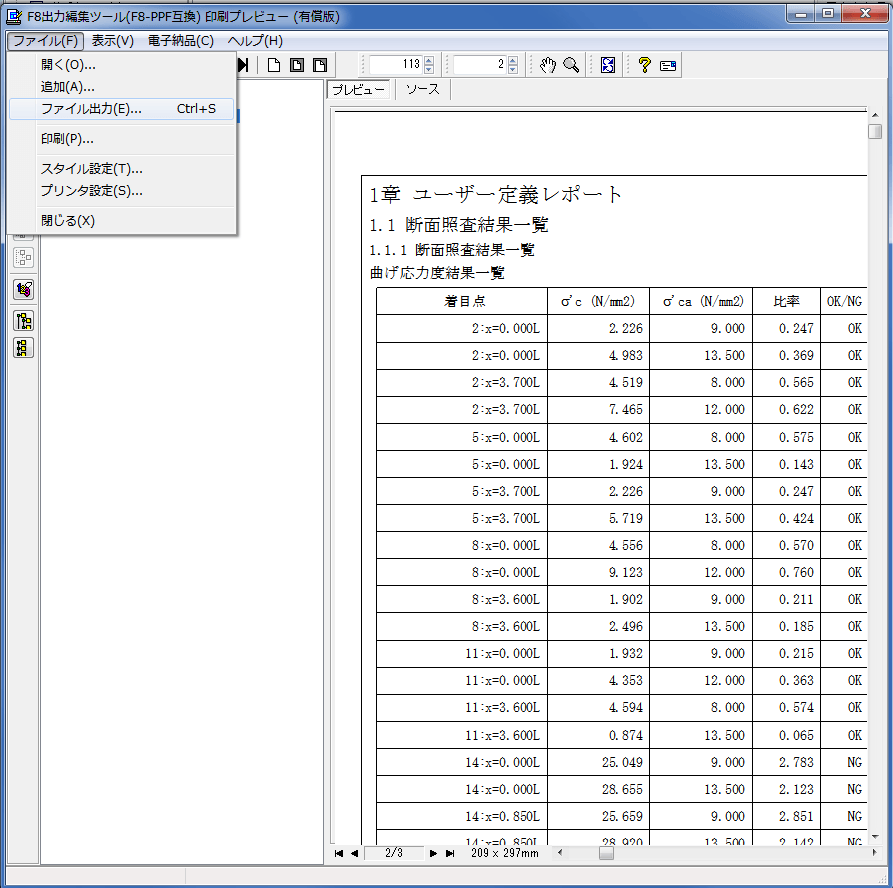Choose 閉じる(X) from the File menu
Screen dimensions: 893x888
pyautogui.click(x=122, y=221)
